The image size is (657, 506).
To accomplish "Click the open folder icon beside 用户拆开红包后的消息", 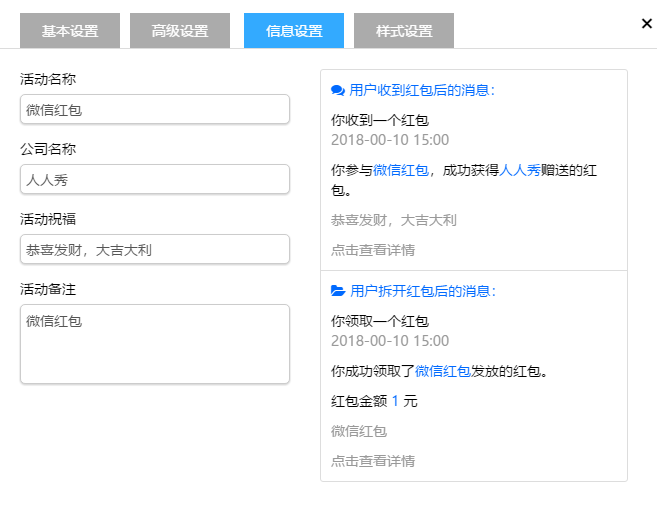I will pos(338,291).
